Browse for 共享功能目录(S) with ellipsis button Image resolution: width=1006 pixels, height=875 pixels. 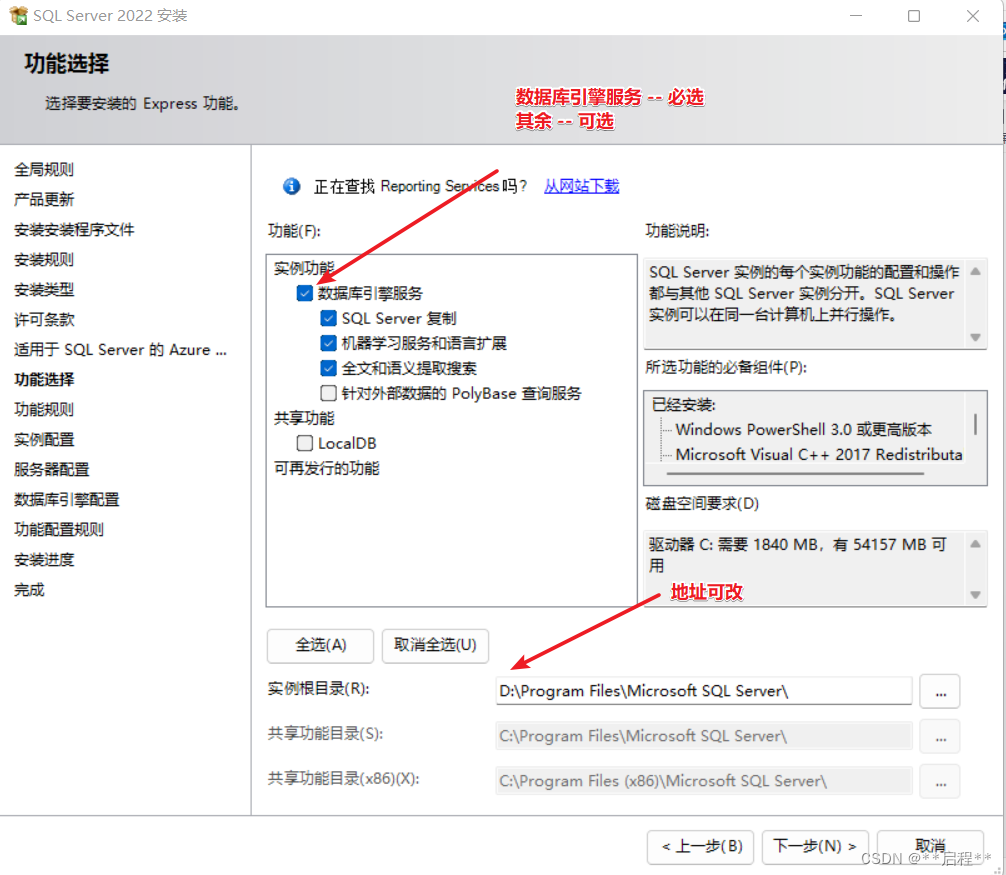coord(940,736)
